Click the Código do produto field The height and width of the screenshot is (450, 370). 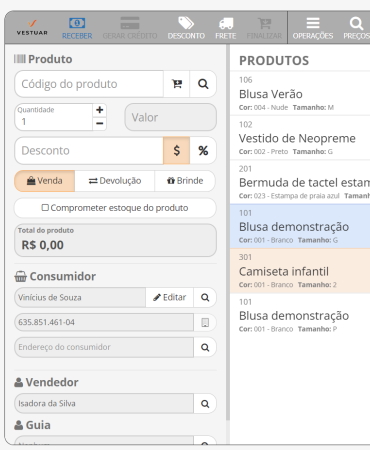tap(89, 84)
